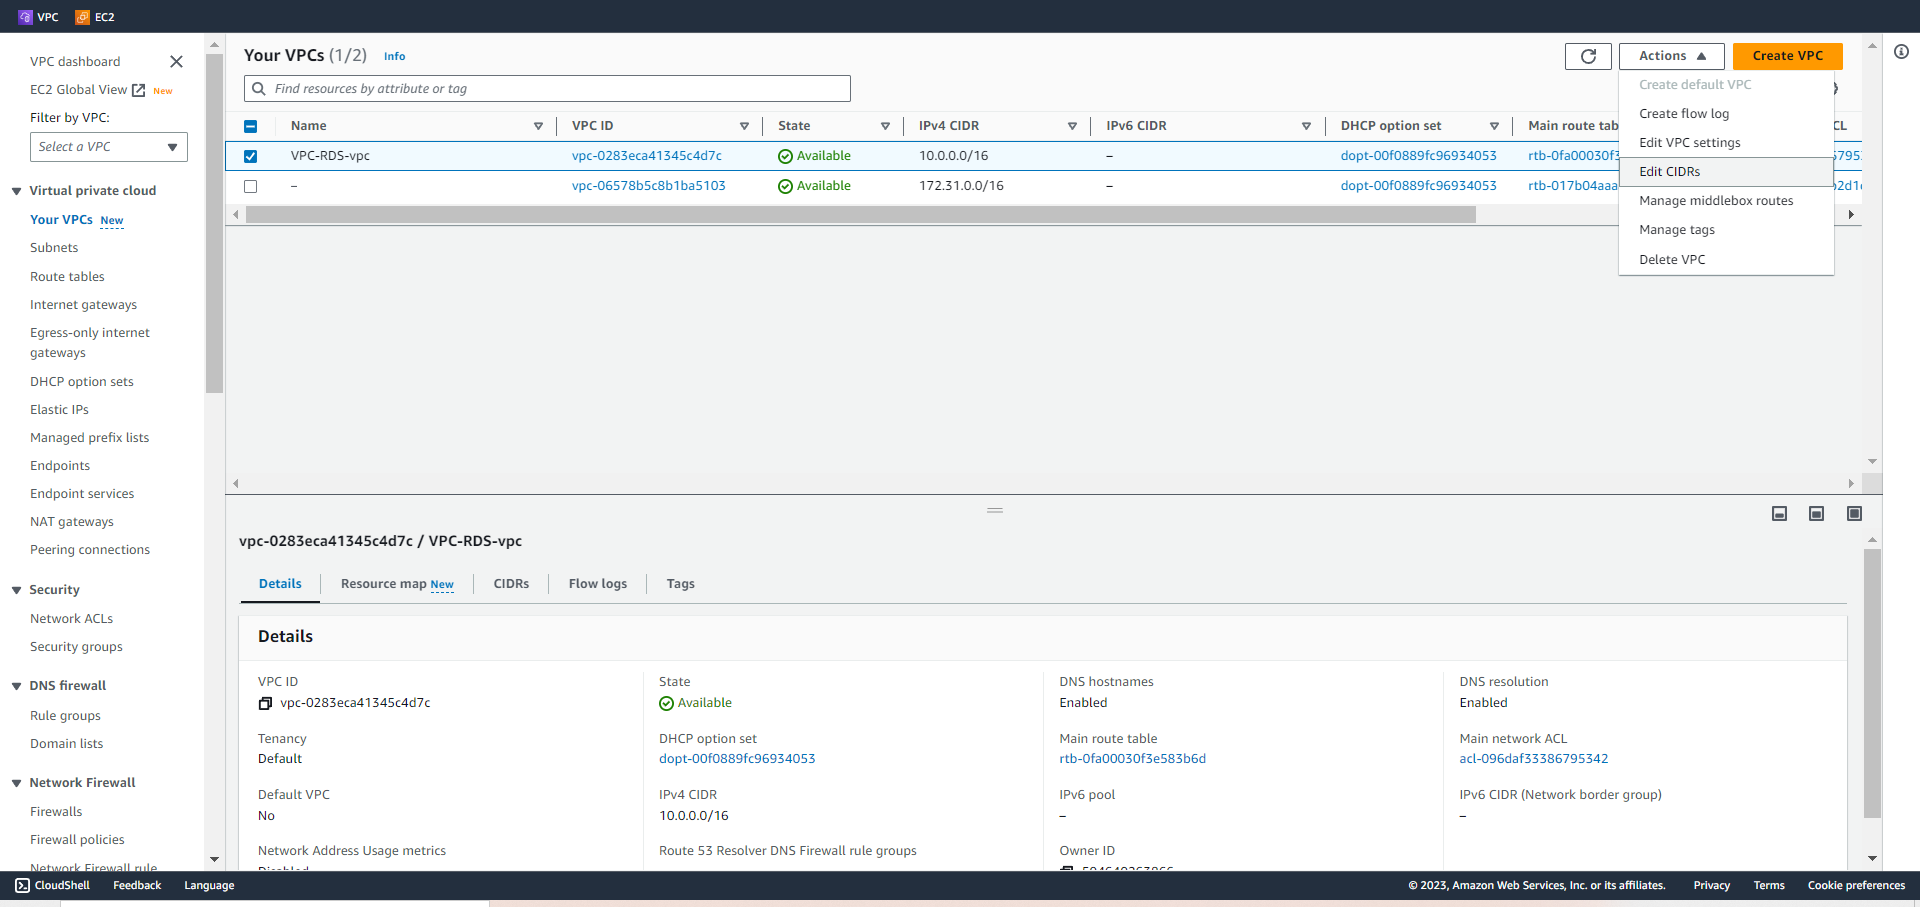
Task: Click the details pane vertical scrollbar
Action: point(1872,684)
